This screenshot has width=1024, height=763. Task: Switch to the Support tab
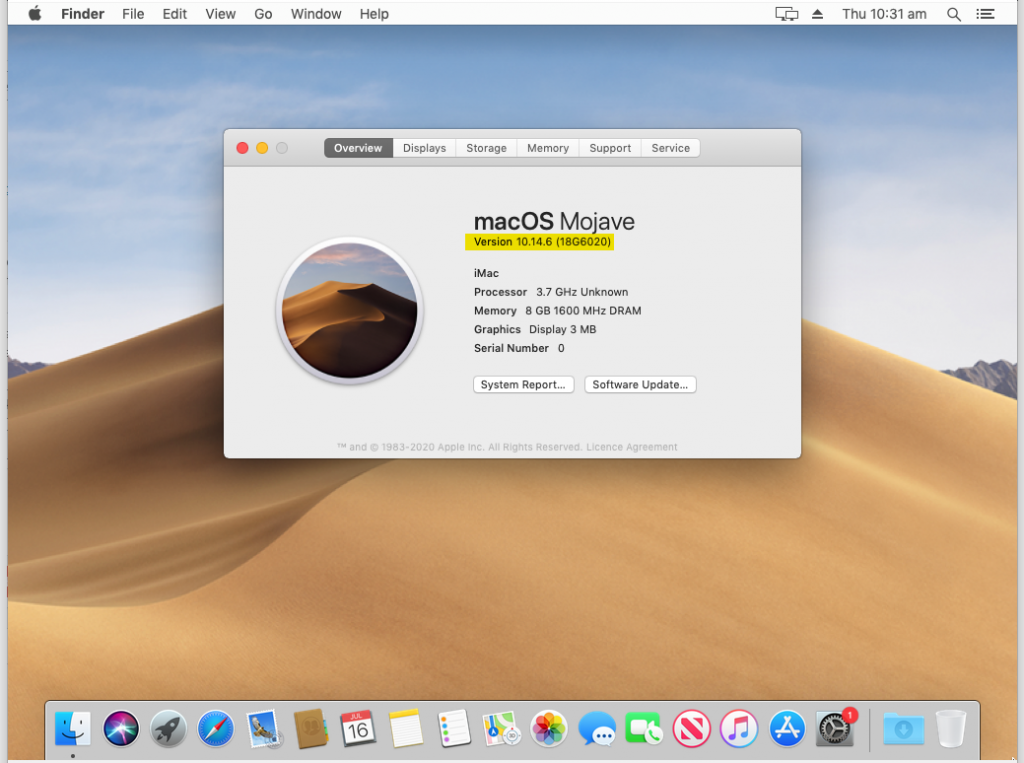[610, 148]
